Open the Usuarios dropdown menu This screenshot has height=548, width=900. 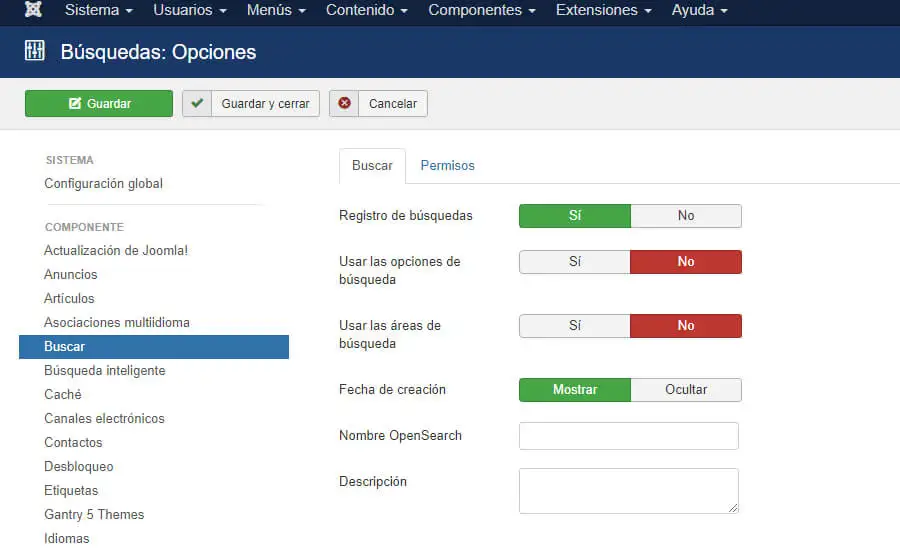[x=189, y=10]
